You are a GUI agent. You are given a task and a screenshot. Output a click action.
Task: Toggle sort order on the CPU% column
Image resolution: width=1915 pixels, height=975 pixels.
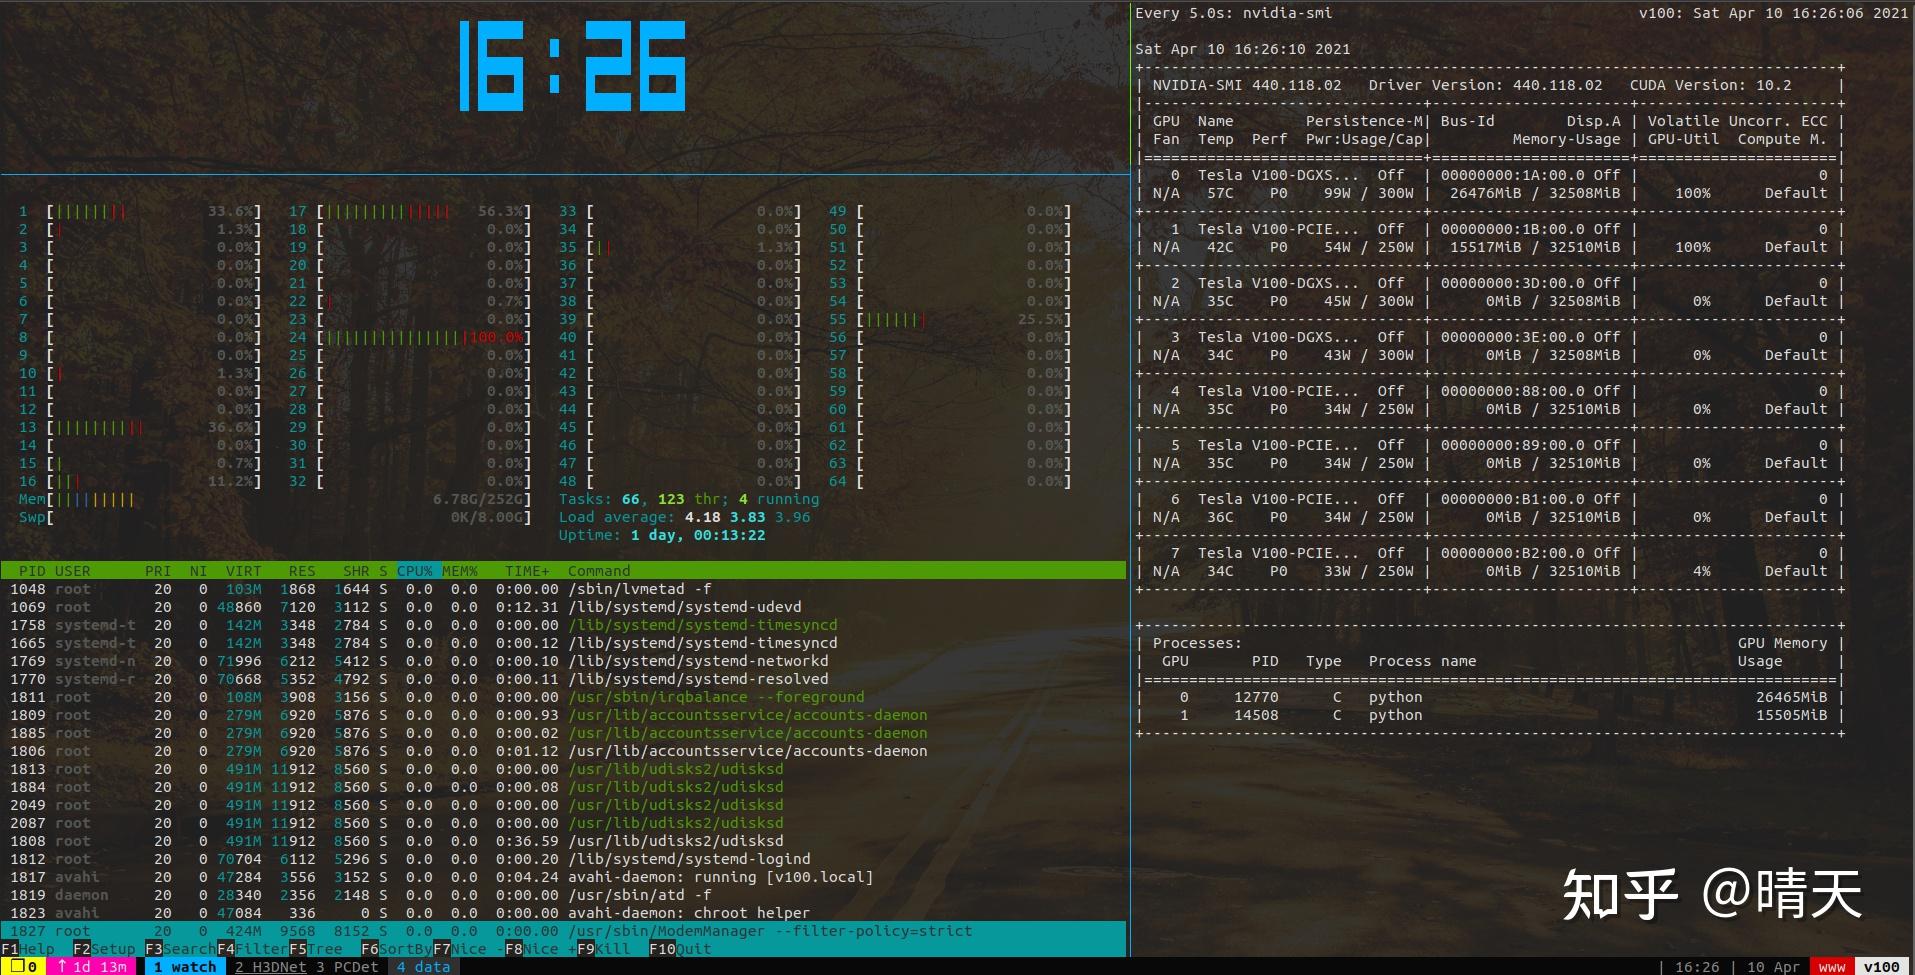[414, 570]
